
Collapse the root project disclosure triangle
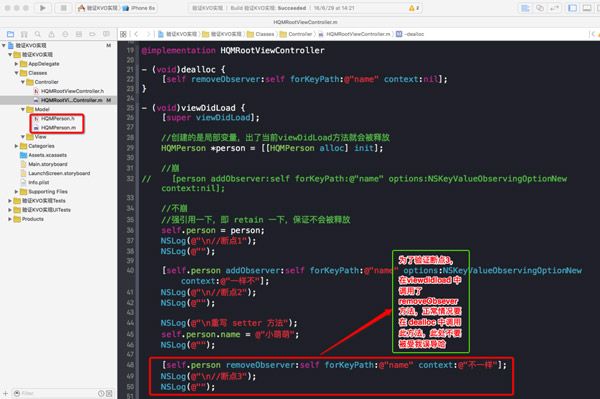[x=4, y=45]
